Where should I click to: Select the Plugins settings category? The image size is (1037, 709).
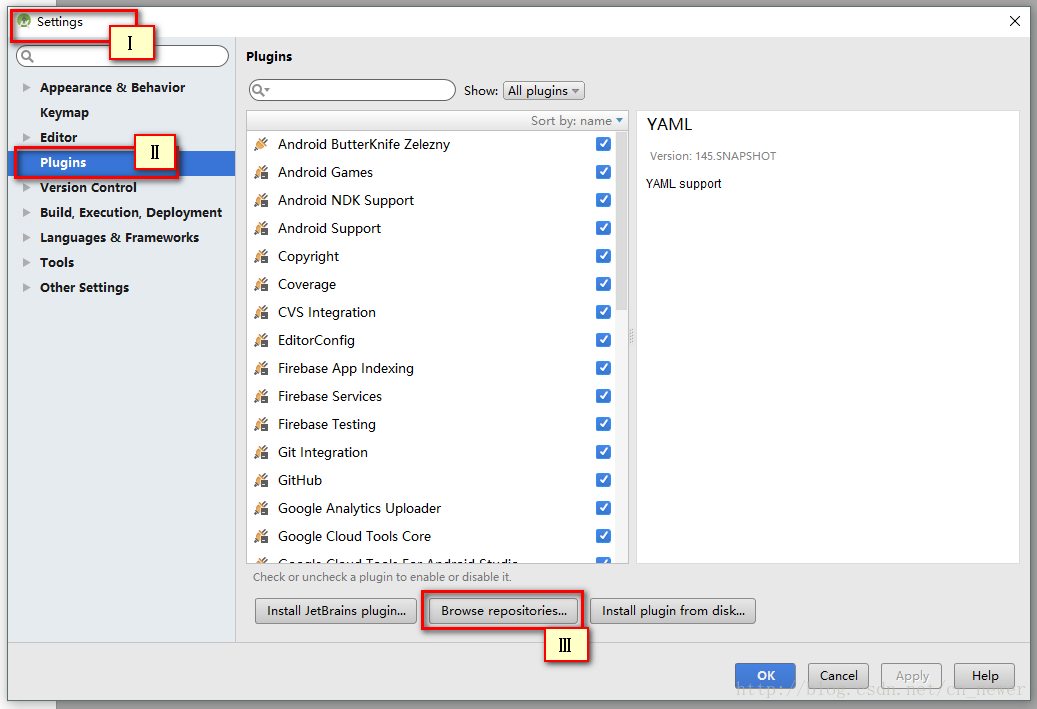122,163
